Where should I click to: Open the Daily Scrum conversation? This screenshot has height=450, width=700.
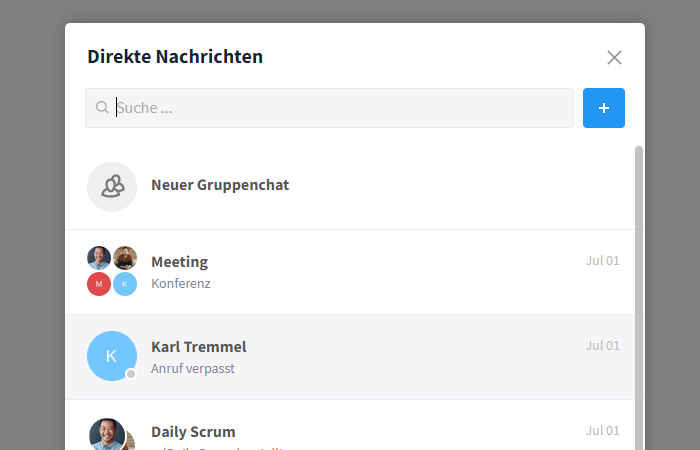[x=350, y=425]
